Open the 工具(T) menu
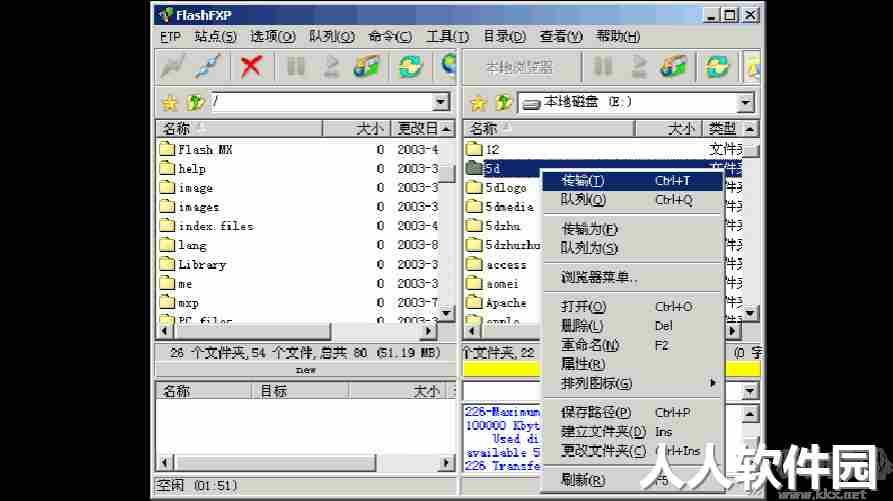893x501 pixels. click(448, 36)
